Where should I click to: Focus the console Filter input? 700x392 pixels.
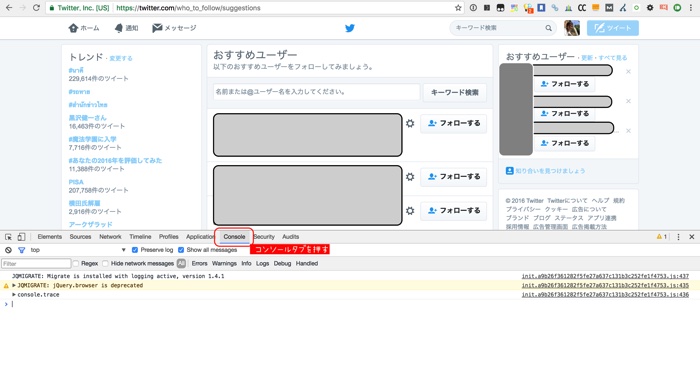[36, 263]
